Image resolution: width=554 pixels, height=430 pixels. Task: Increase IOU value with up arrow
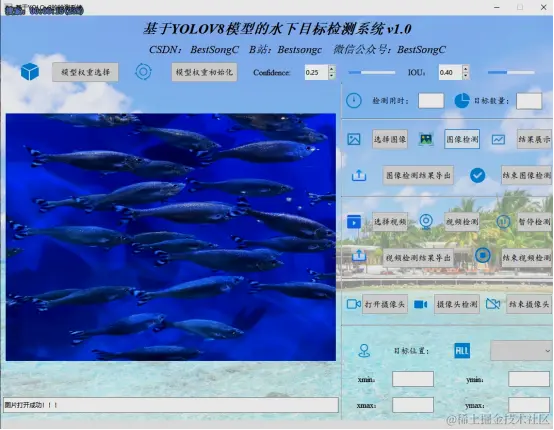click(x=466, y=69)
